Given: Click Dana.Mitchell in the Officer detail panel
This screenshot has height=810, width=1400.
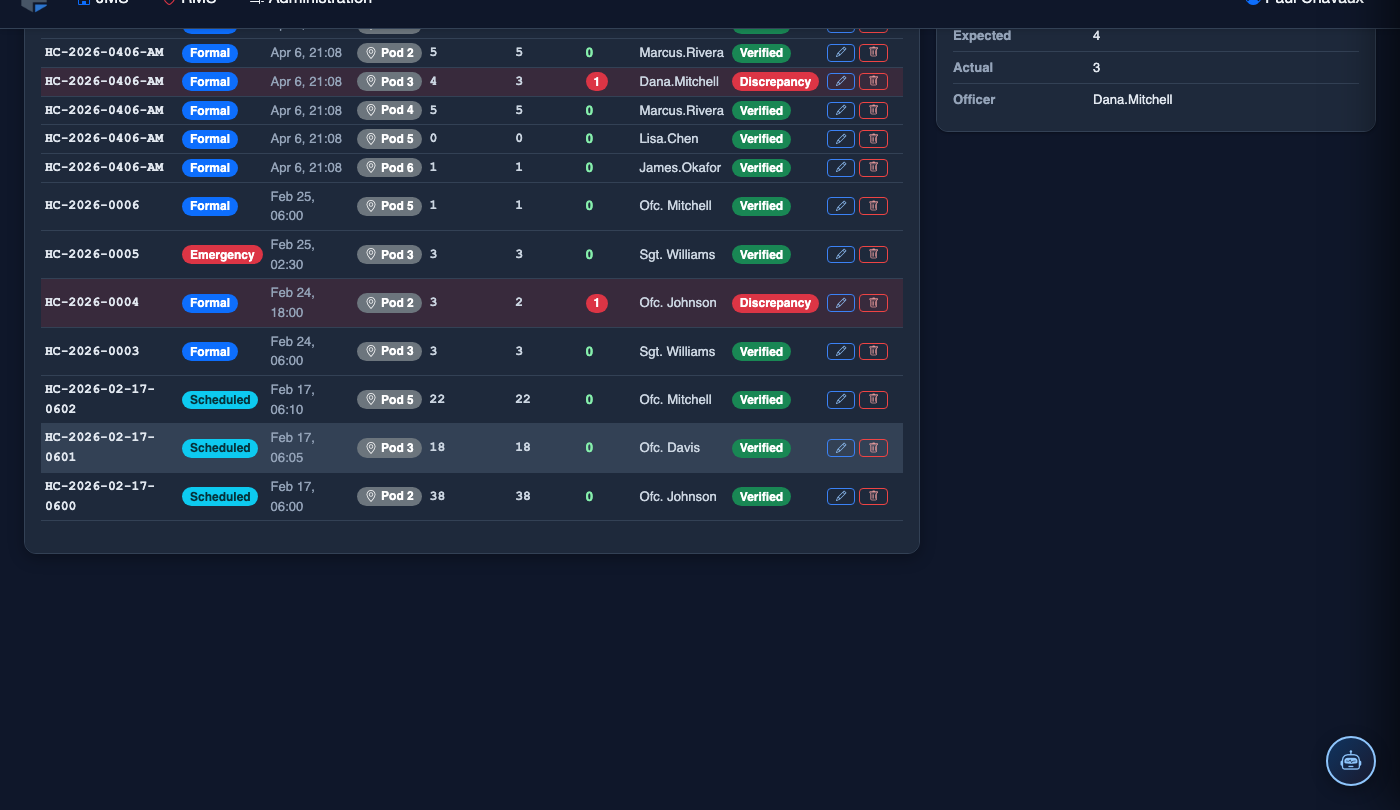Looking at the screenshot, I should (x=1133, y=100).
